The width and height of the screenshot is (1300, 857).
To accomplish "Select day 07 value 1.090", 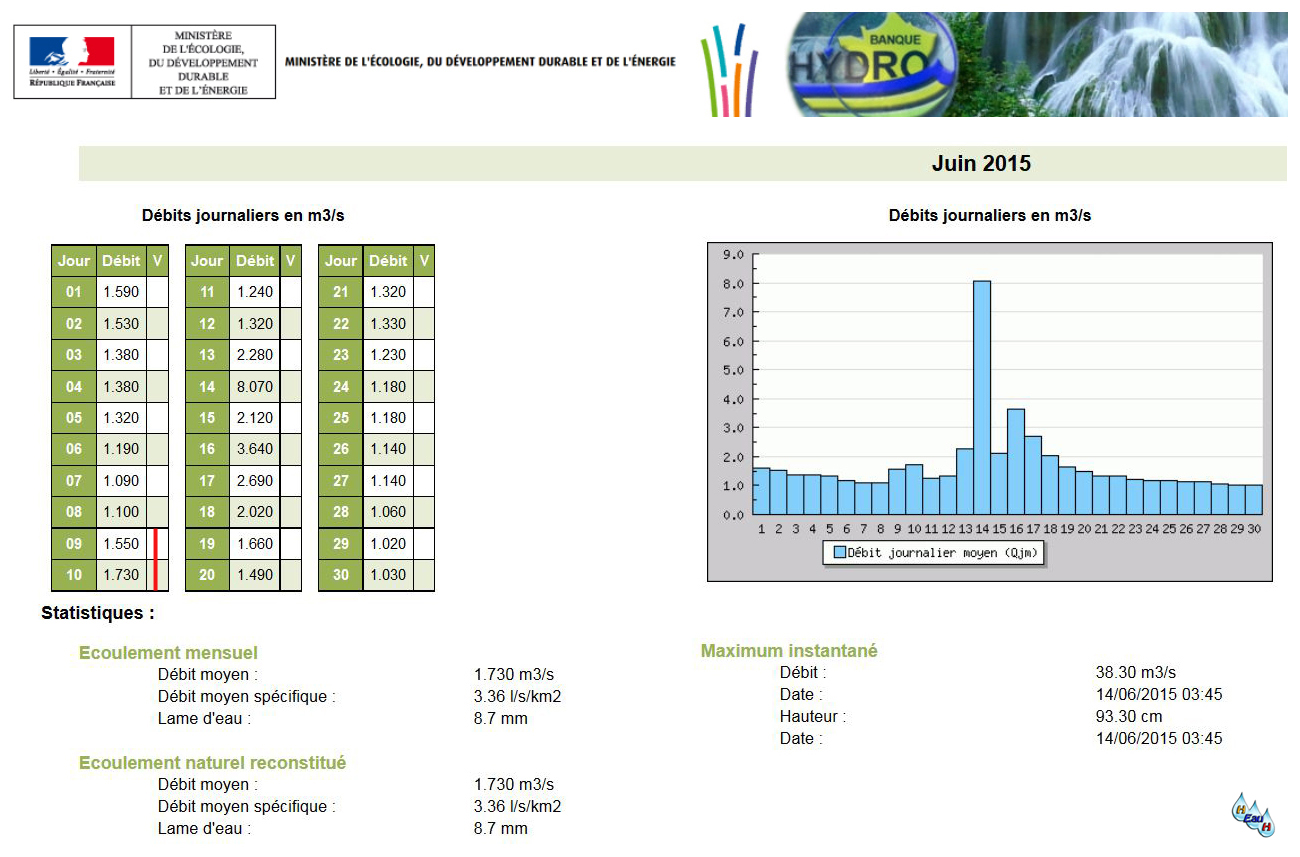I will pos(122,481).
